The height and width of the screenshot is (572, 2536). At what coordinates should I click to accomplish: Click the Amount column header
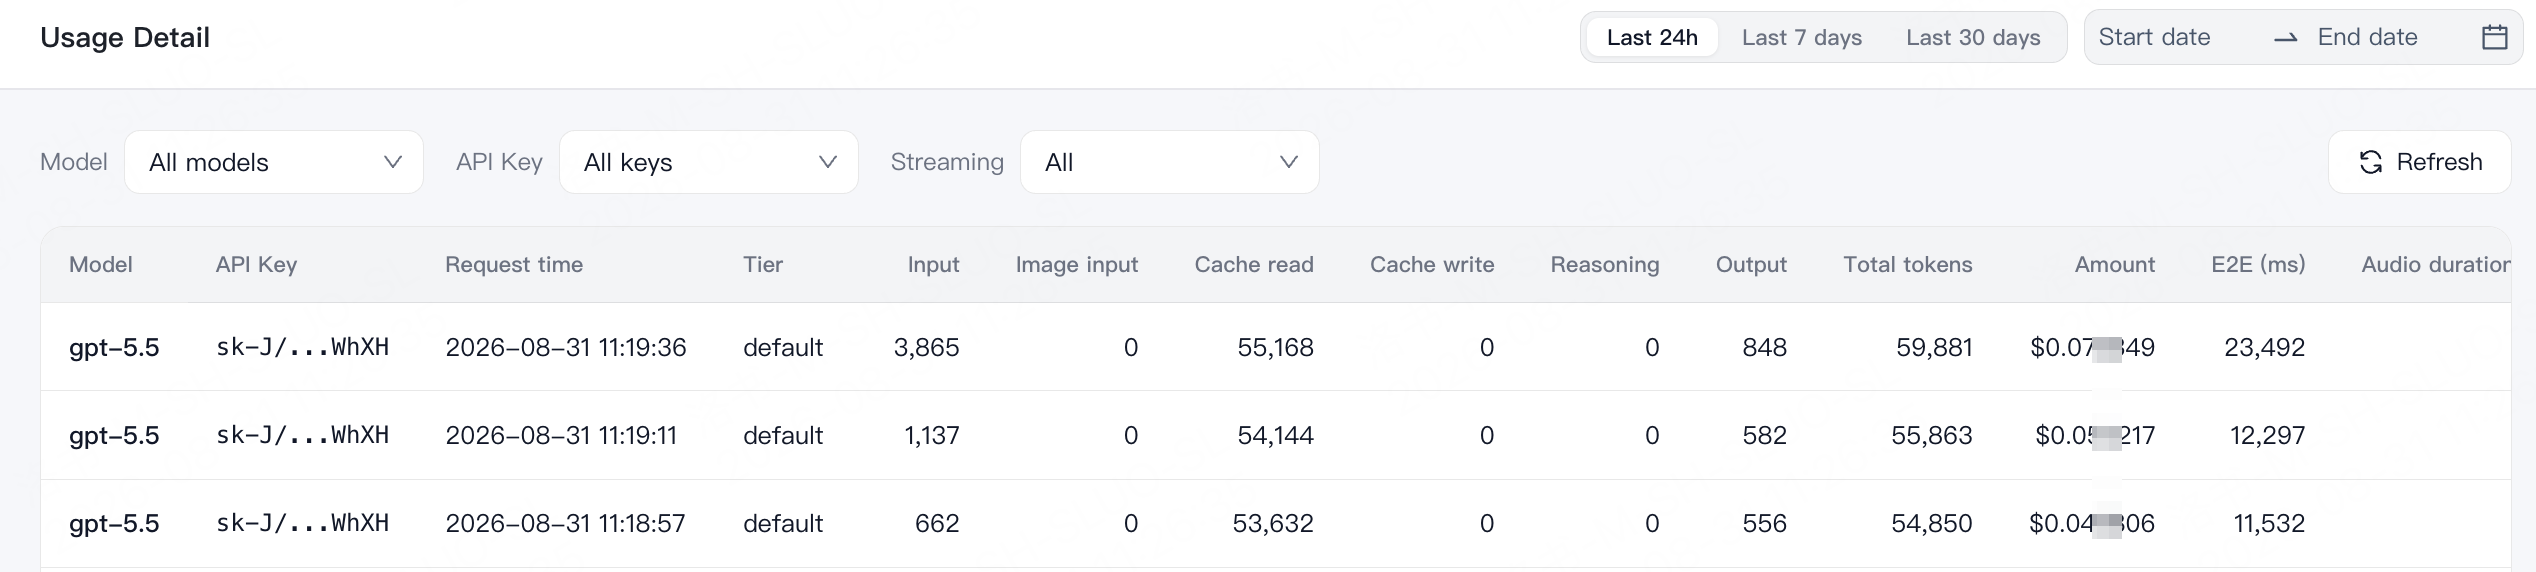point(2115,264)
